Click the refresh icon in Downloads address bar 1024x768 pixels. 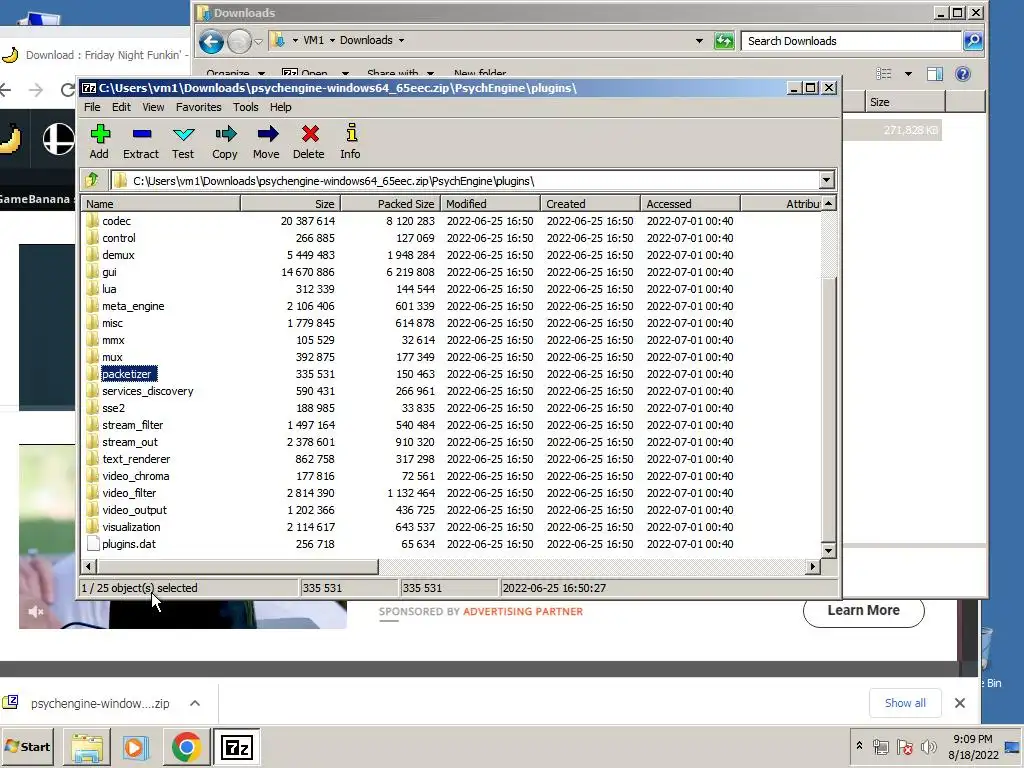[x=724, y=41]
